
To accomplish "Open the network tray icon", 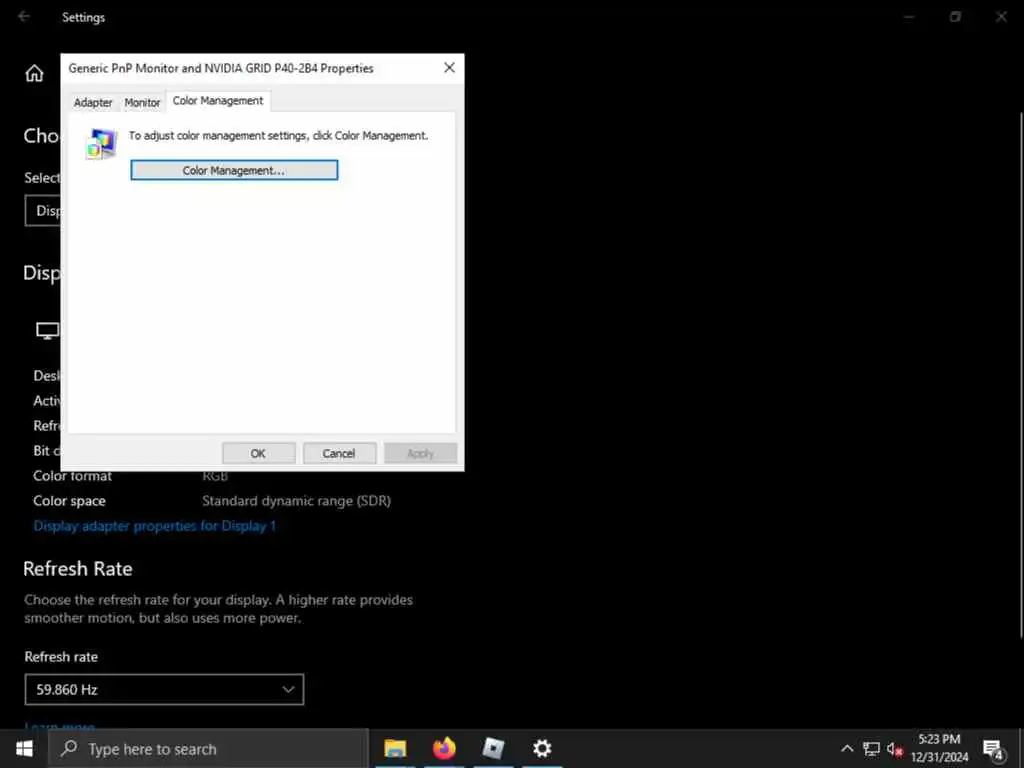I will 871,749.
